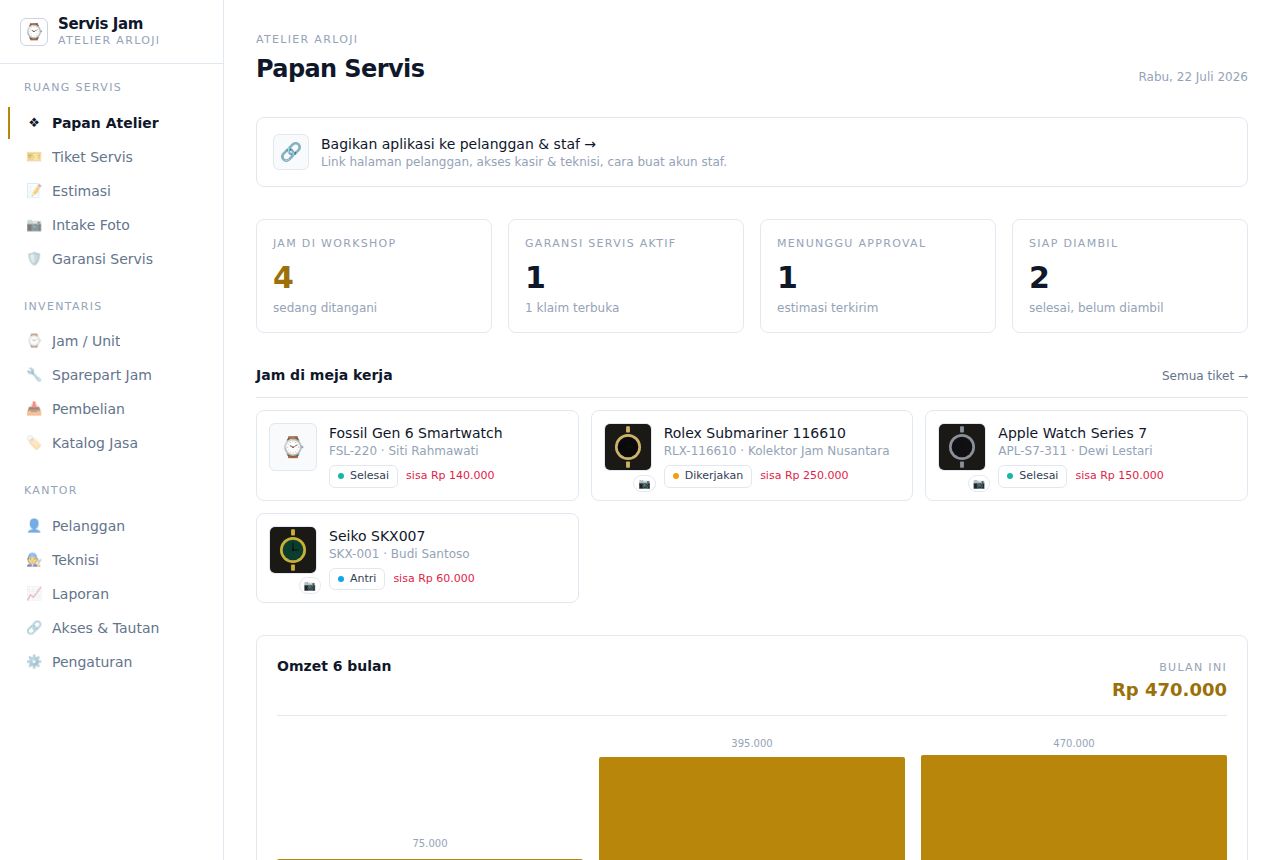Click the Selesai status badge on Fossil ticket
1280x860 pixels.
363,476
